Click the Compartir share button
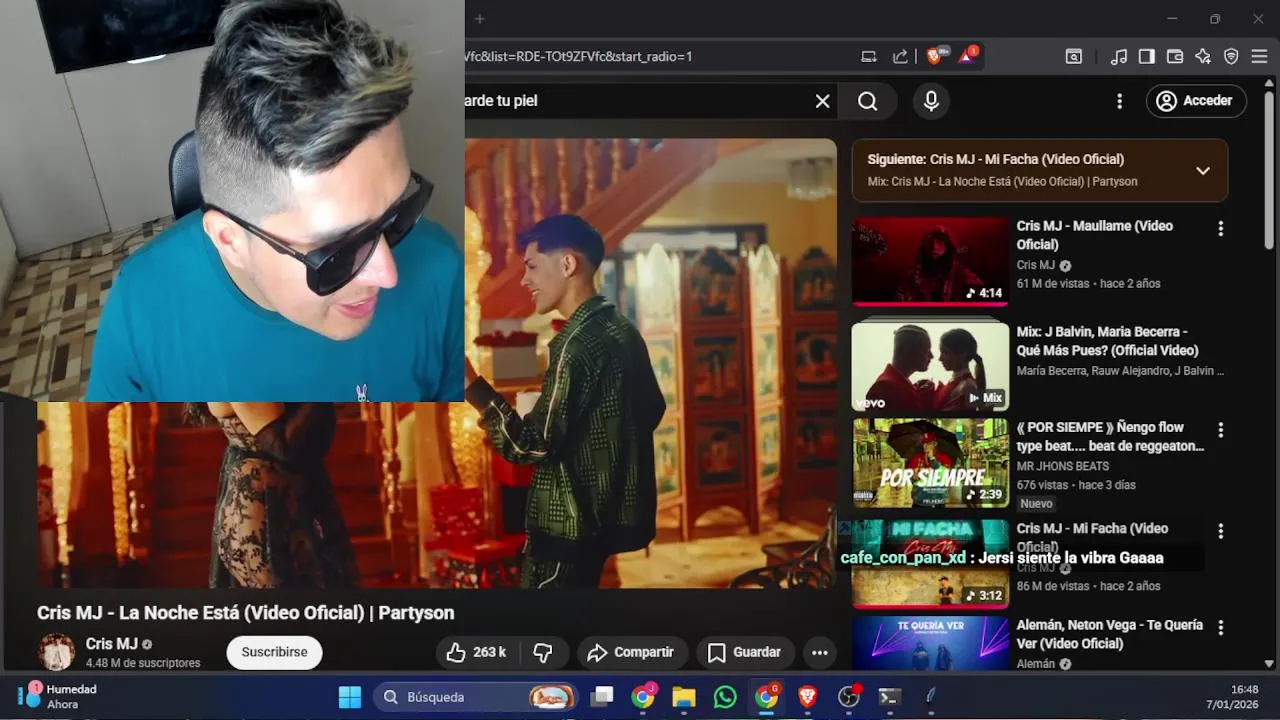Viewport: 1280px width, 720px height. click(x=631, y=652)
